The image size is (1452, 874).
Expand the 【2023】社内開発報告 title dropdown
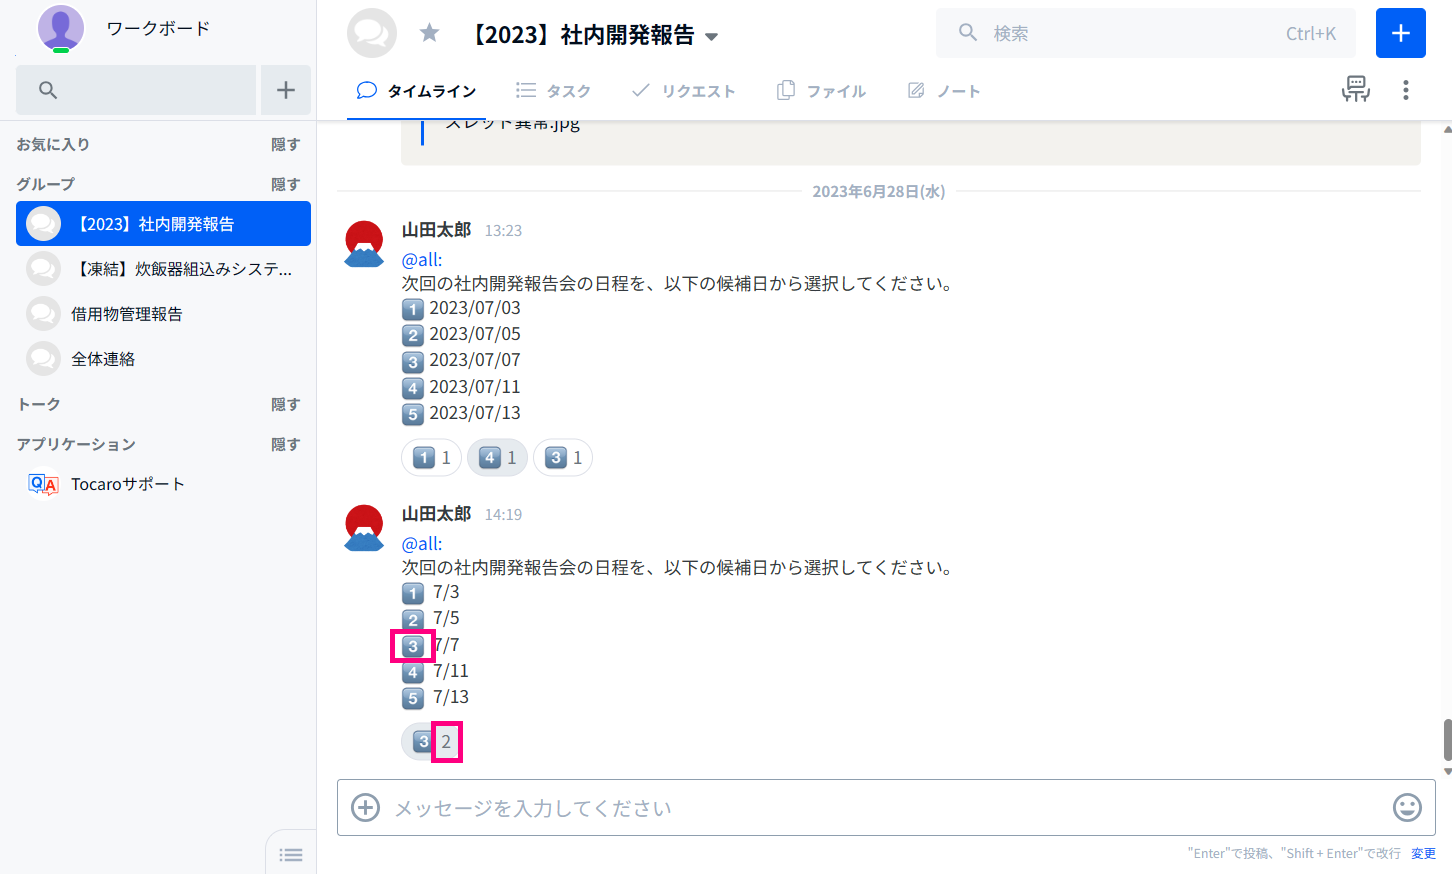712,36
